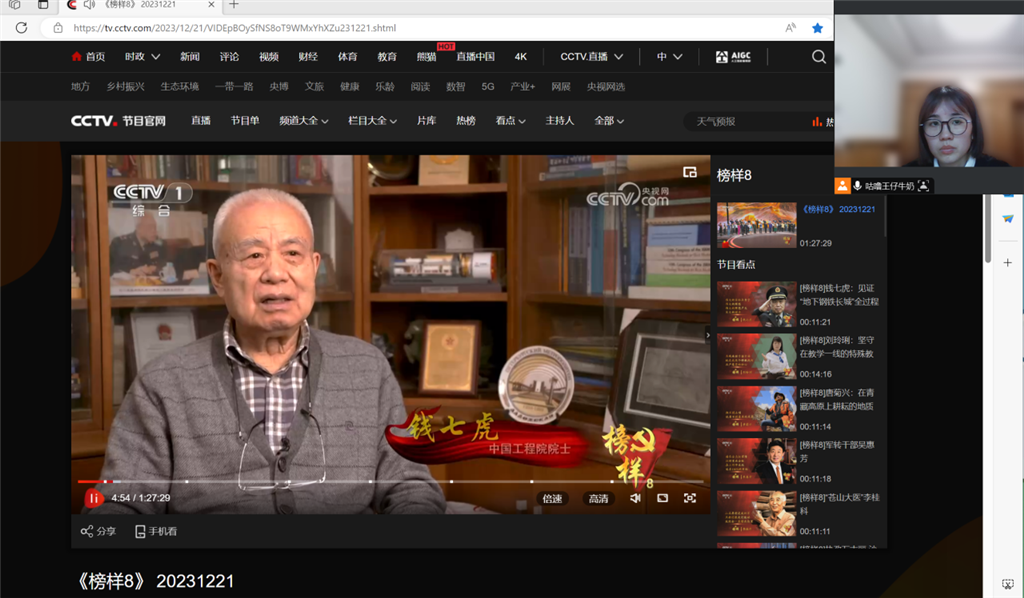The image size is (1024, 598).
Task: Click the person-frame icon after 咕噜王仔牛奶
Action: point(923,186)
